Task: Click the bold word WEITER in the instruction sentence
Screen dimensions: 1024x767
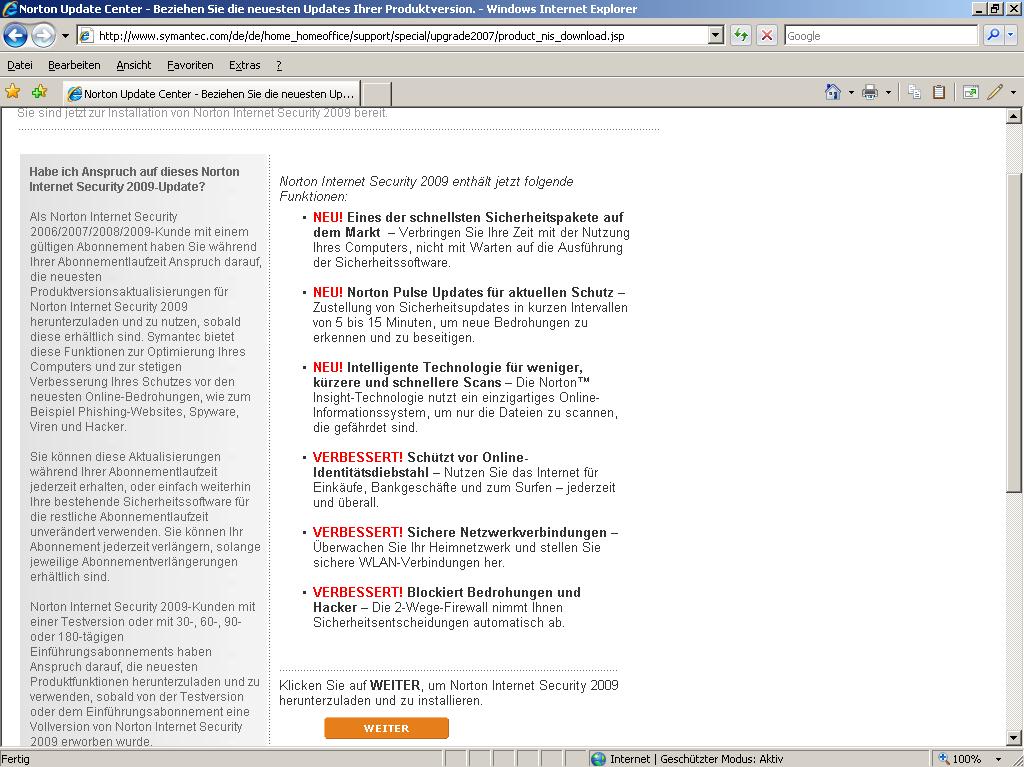Action: click(395, 685)
